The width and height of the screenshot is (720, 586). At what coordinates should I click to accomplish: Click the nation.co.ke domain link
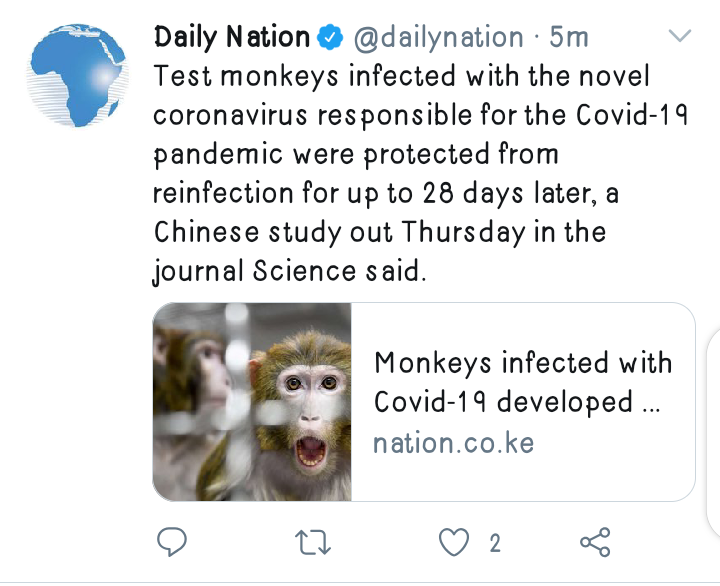(453, 443)
